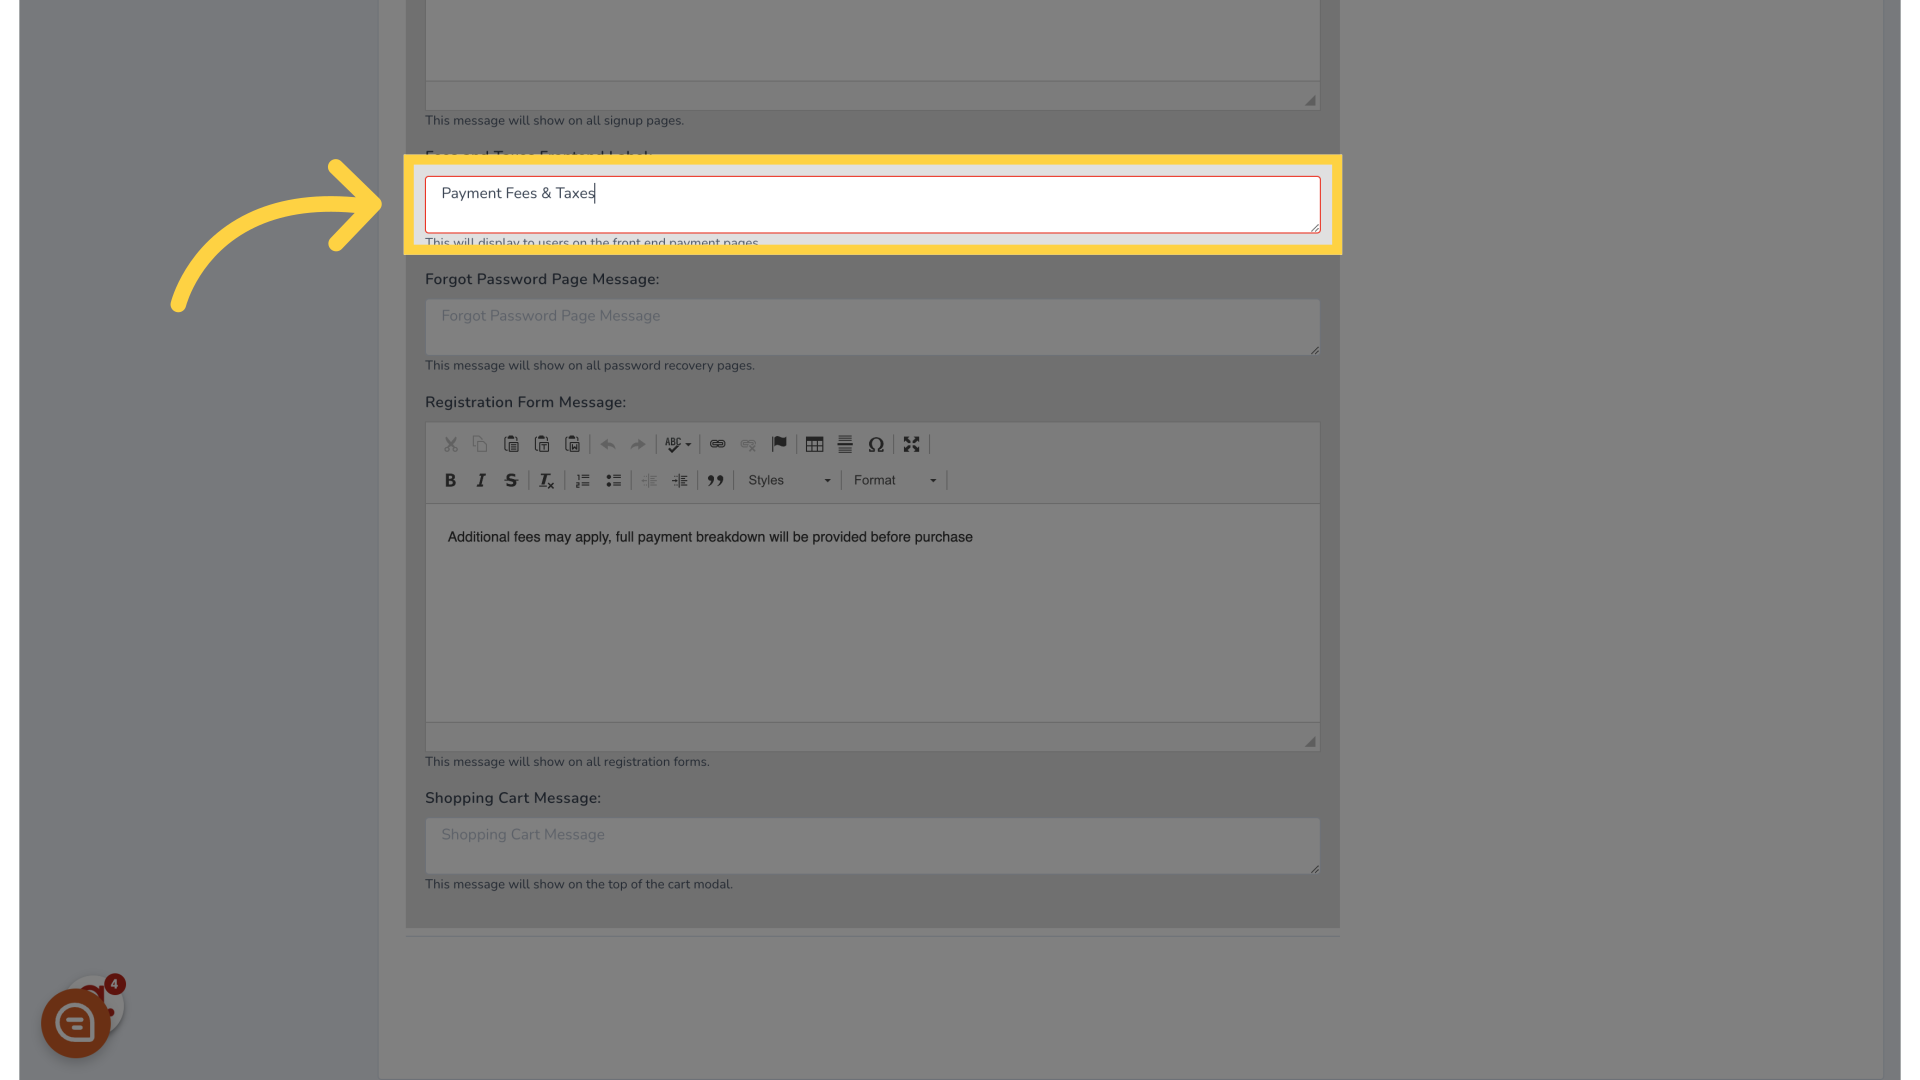Viewport: 1920px width, 1080px height.
Task: Click the Unordered list icon
Action: [x=613, y=479]
